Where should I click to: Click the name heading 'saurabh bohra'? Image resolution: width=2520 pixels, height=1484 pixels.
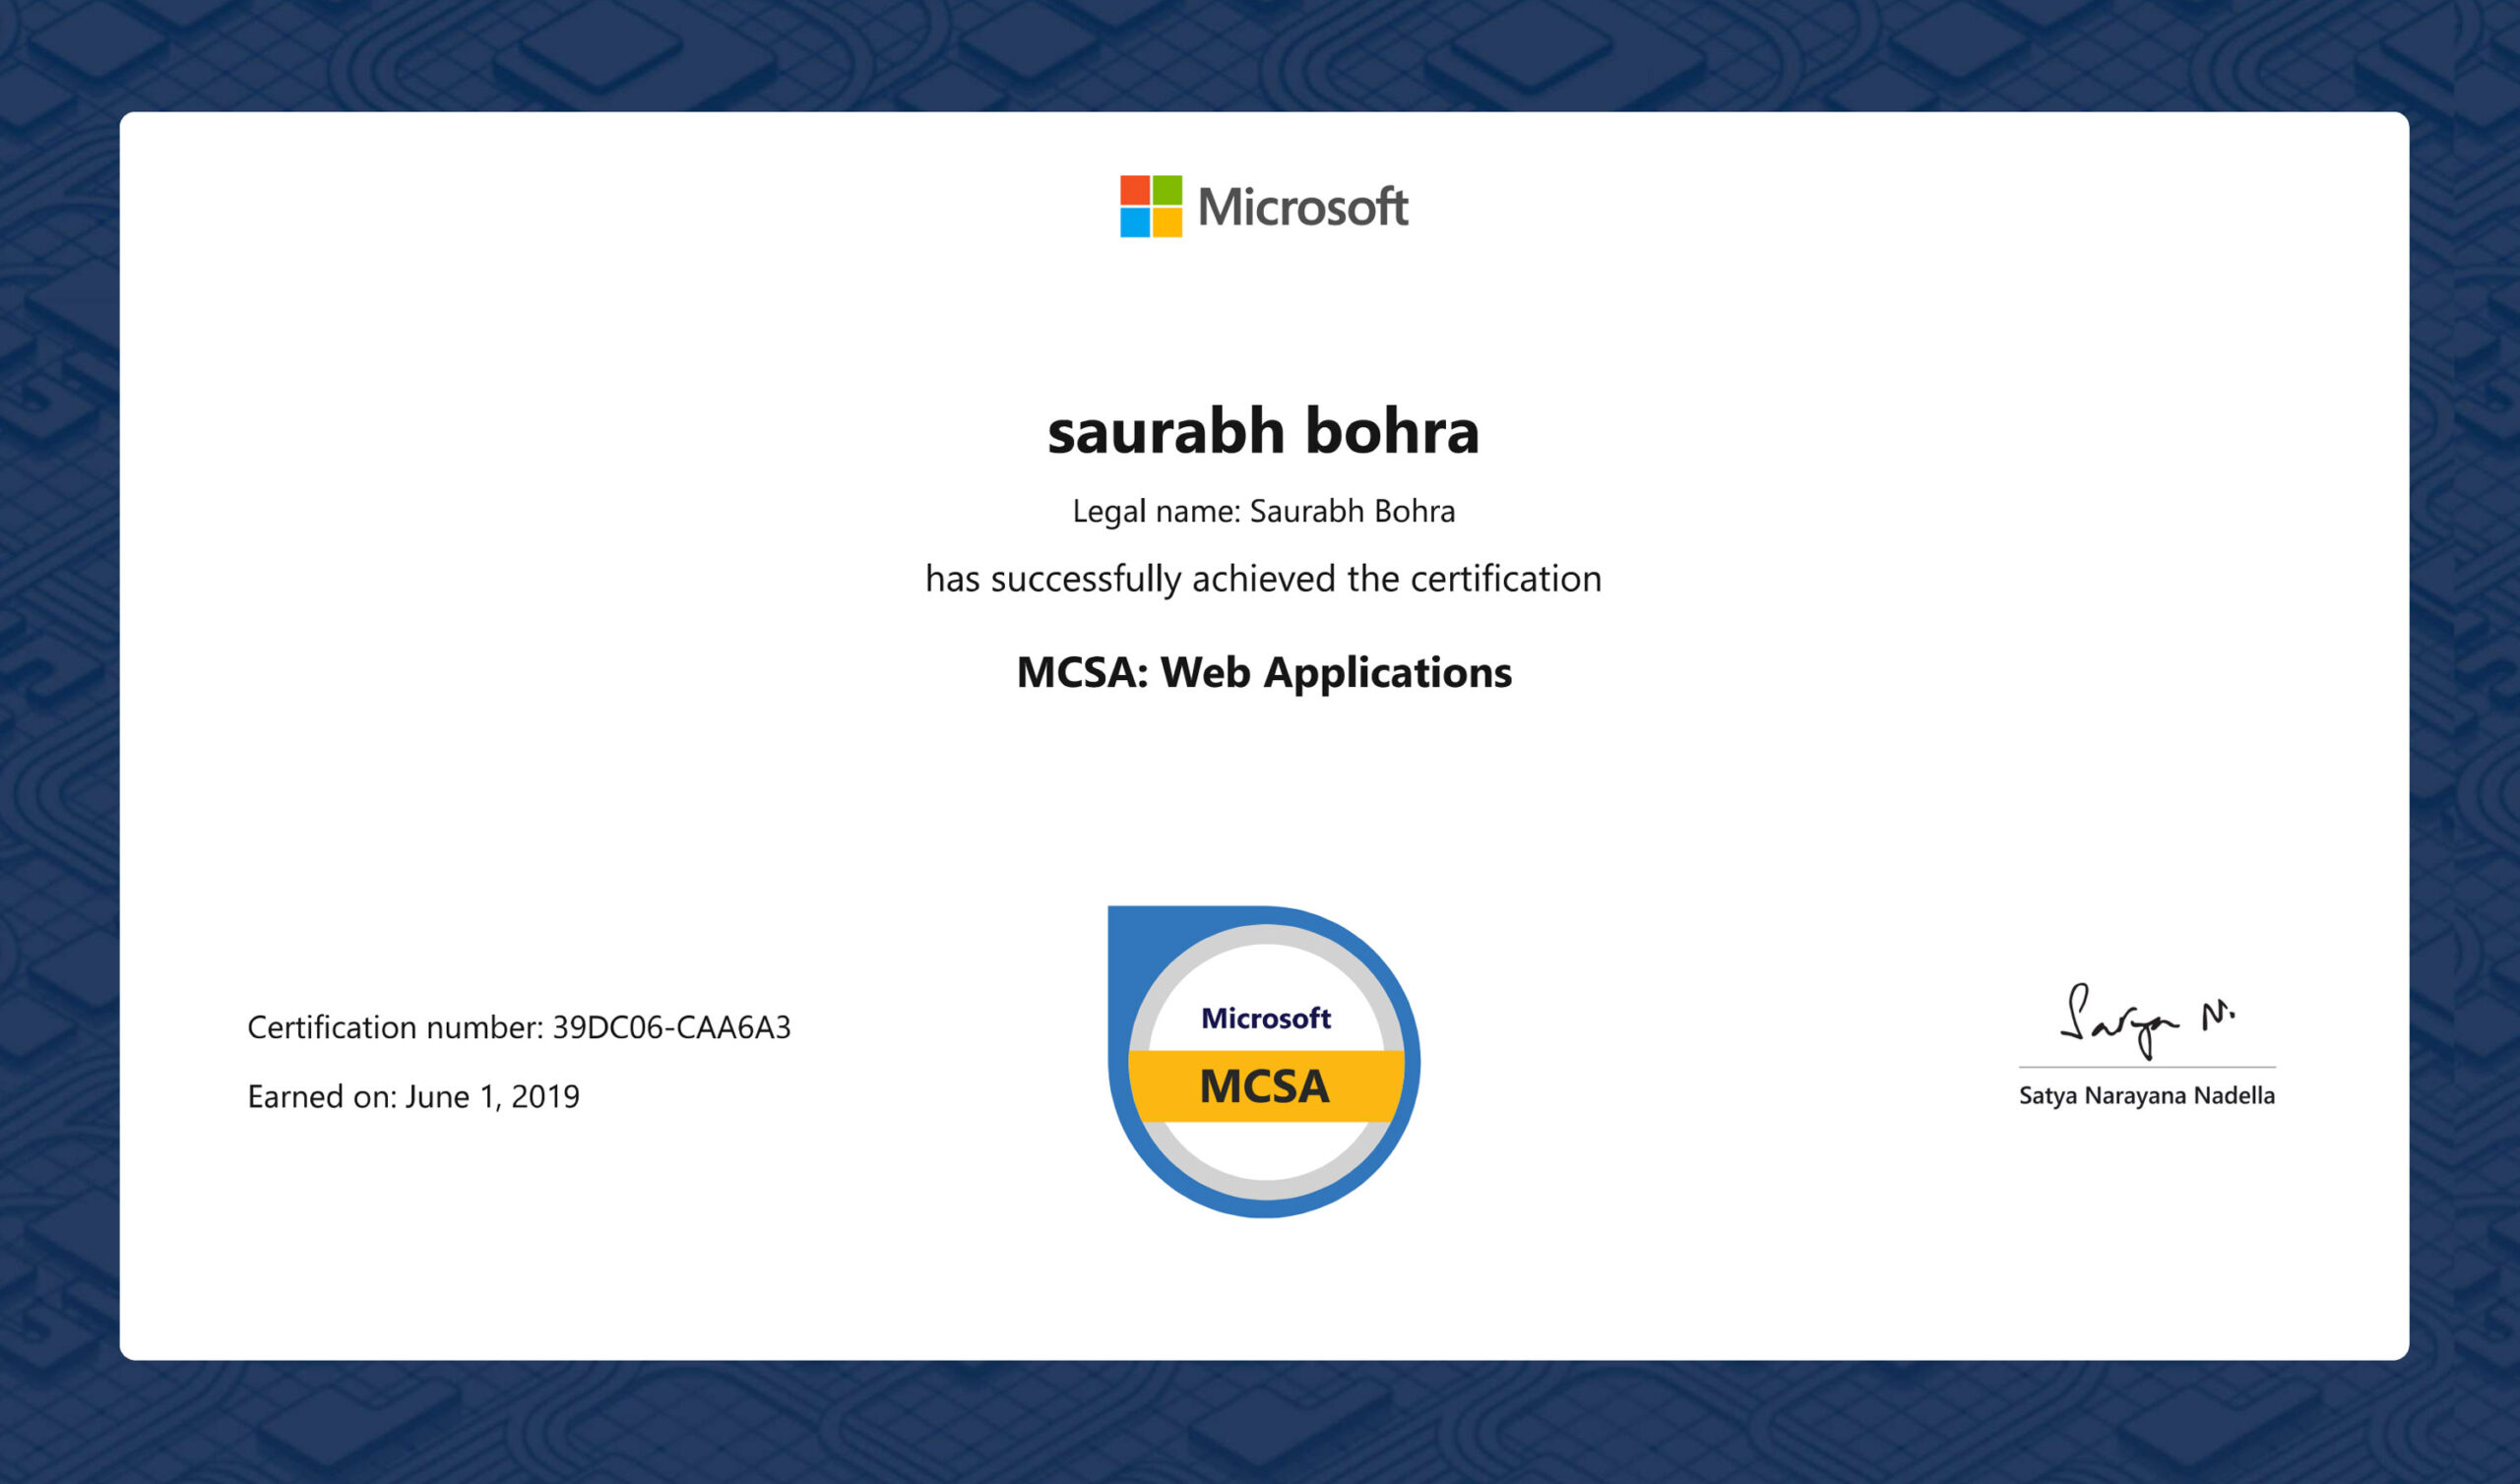(1263, 432)
